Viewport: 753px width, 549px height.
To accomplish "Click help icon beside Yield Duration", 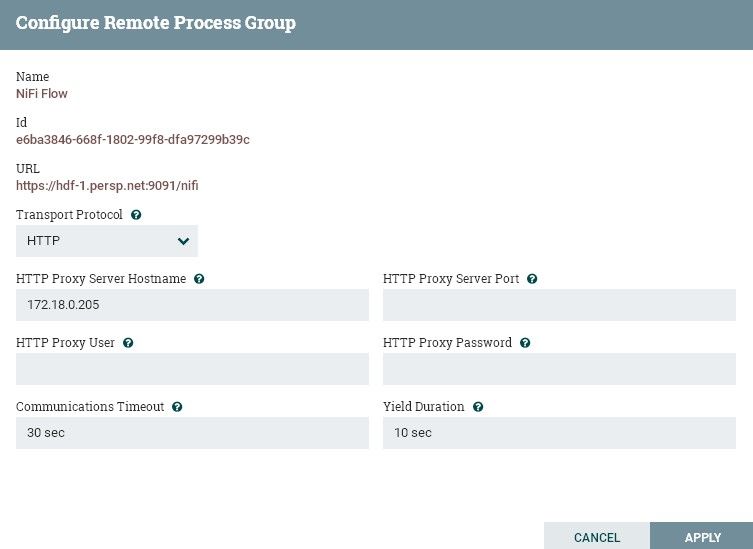I will tap(478, 407).
